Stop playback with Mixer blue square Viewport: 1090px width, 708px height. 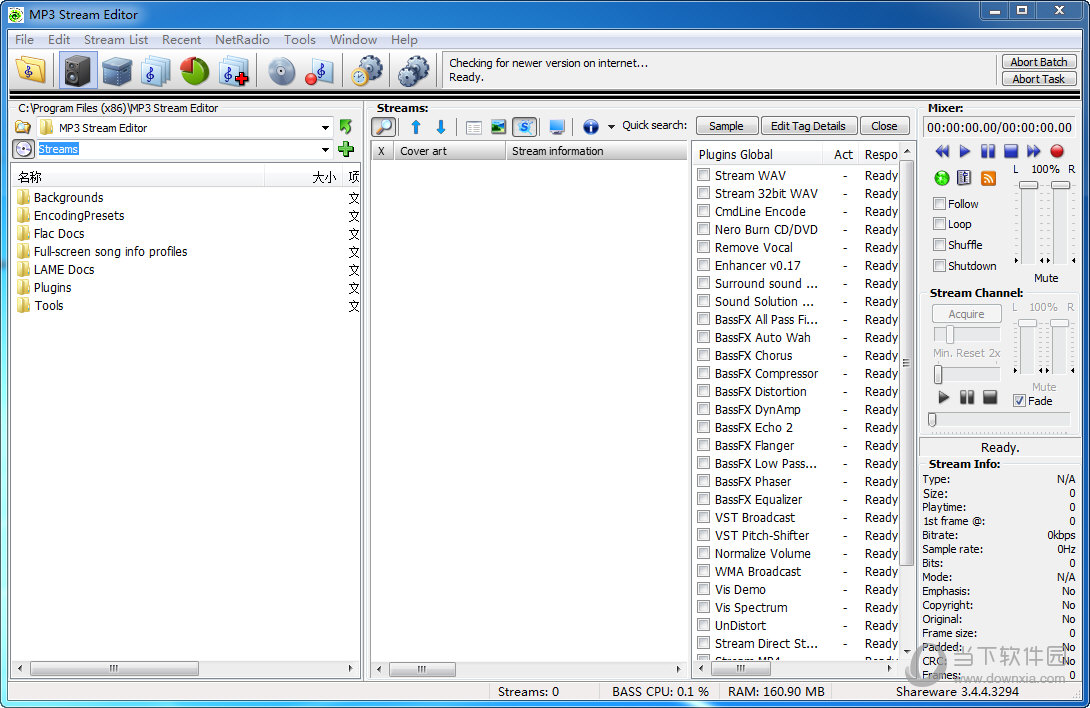1011,151
